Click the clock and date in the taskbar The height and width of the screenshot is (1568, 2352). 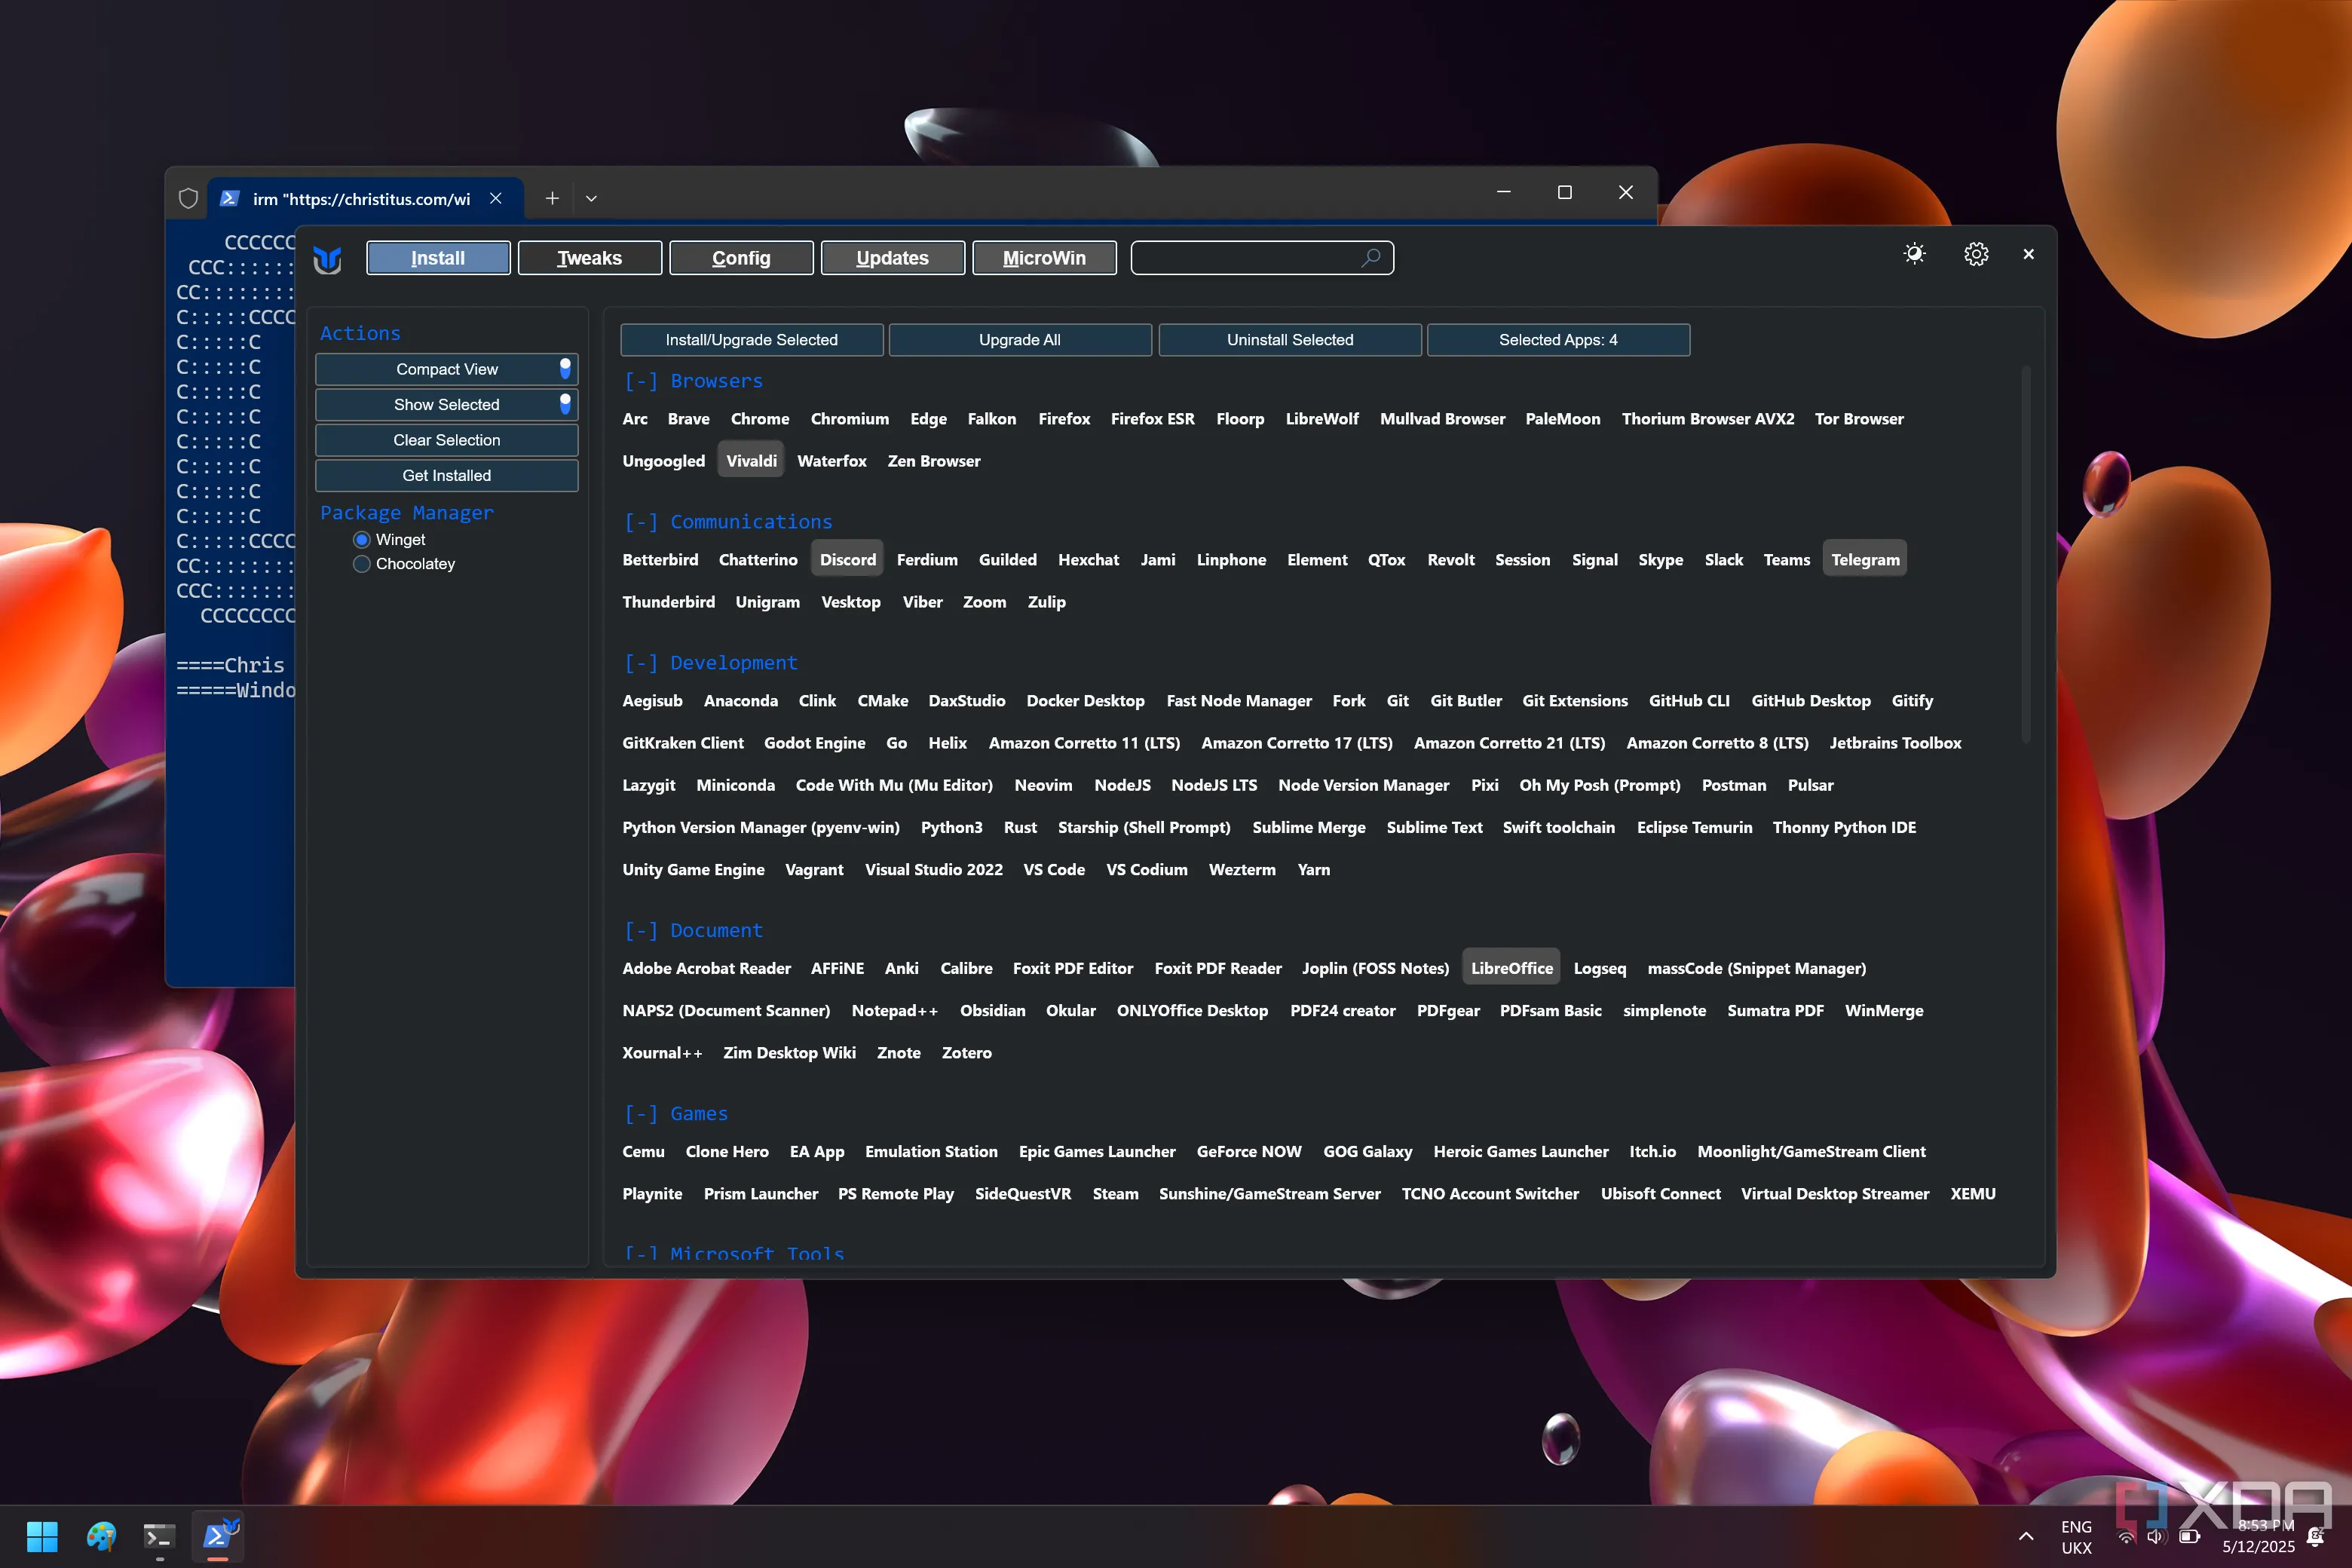coord(2258,1536)
